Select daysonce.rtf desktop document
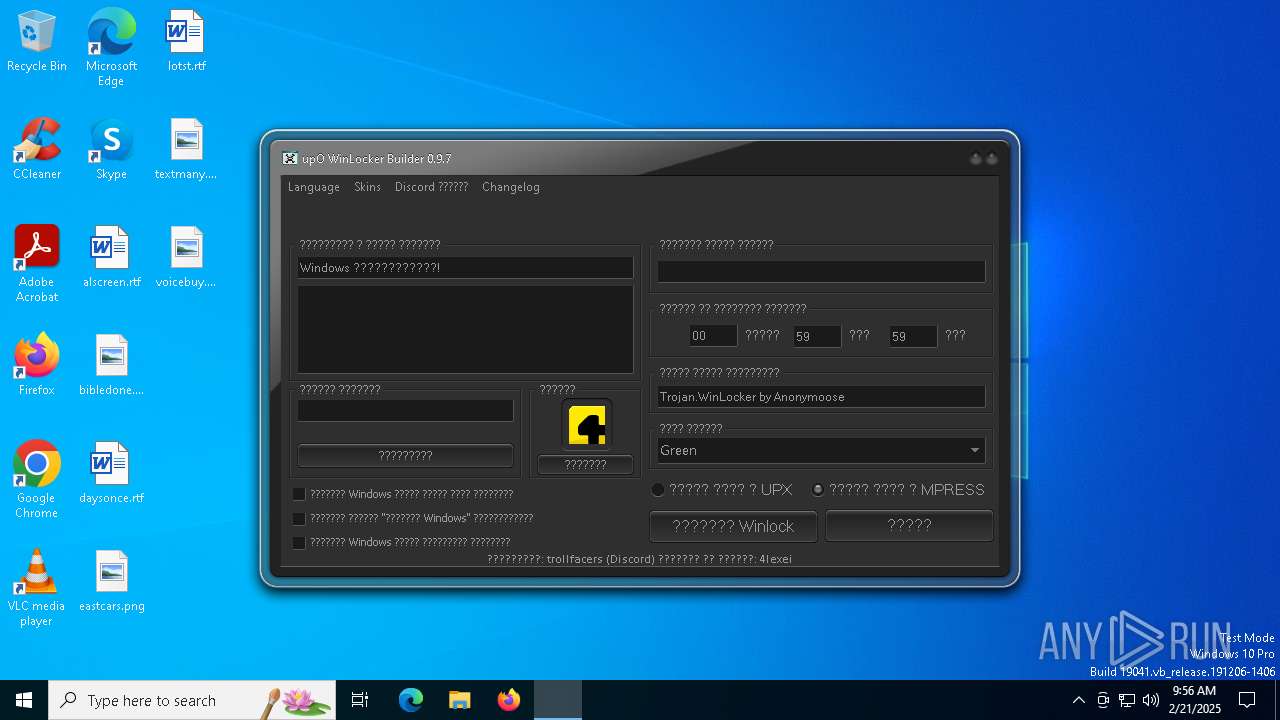The width and height of the screenshot is (1280, 720). (x=111, y=473)
